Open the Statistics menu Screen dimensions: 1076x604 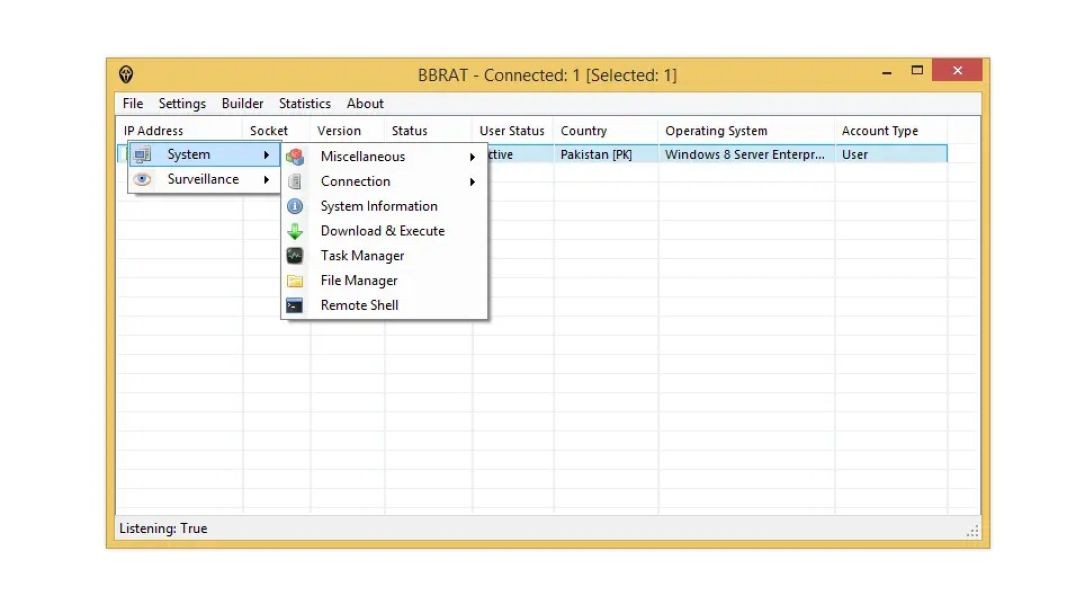pos(304,103)
